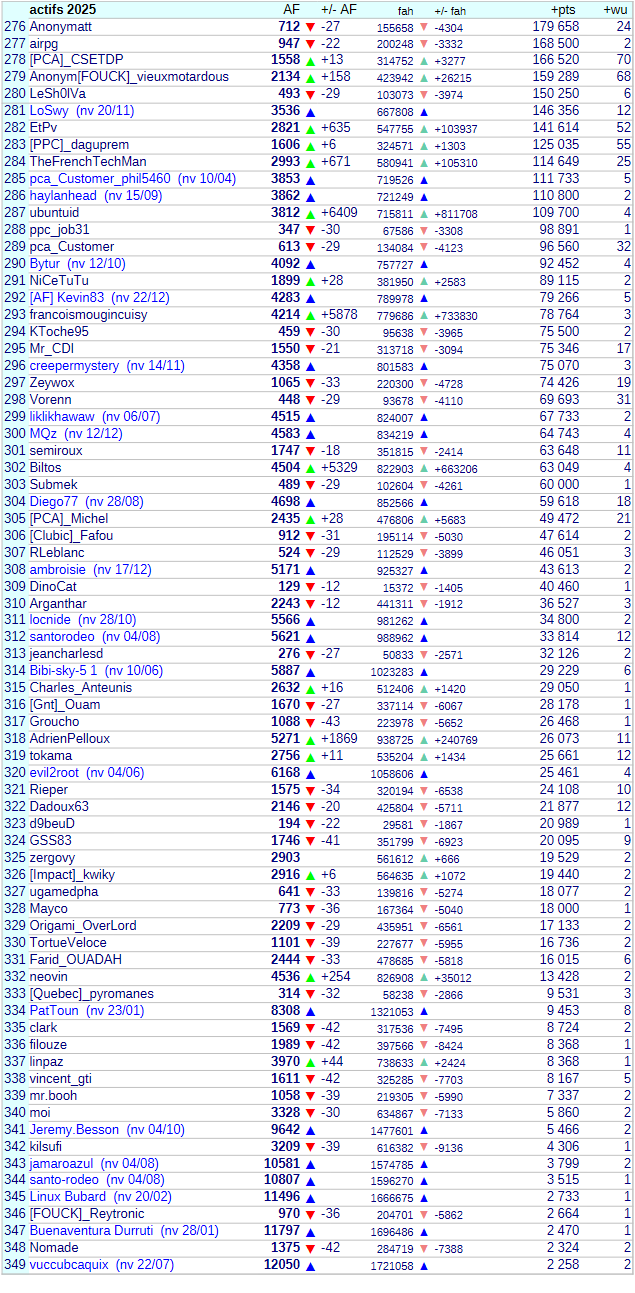Viewport: 635px width, 1293px height.
Task: Click the 'fah' column header
Action: tap(392, 10)
